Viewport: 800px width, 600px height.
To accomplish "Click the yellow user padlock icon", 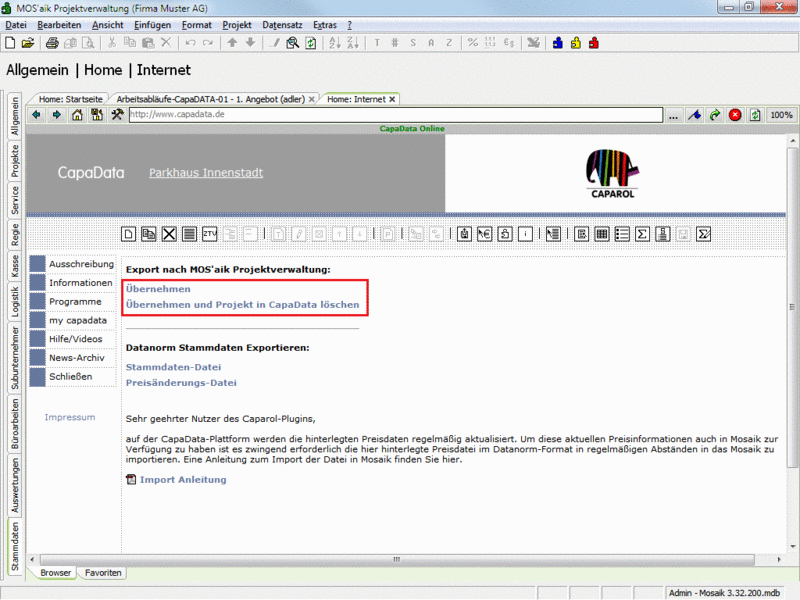I will (x=576, y=43).
